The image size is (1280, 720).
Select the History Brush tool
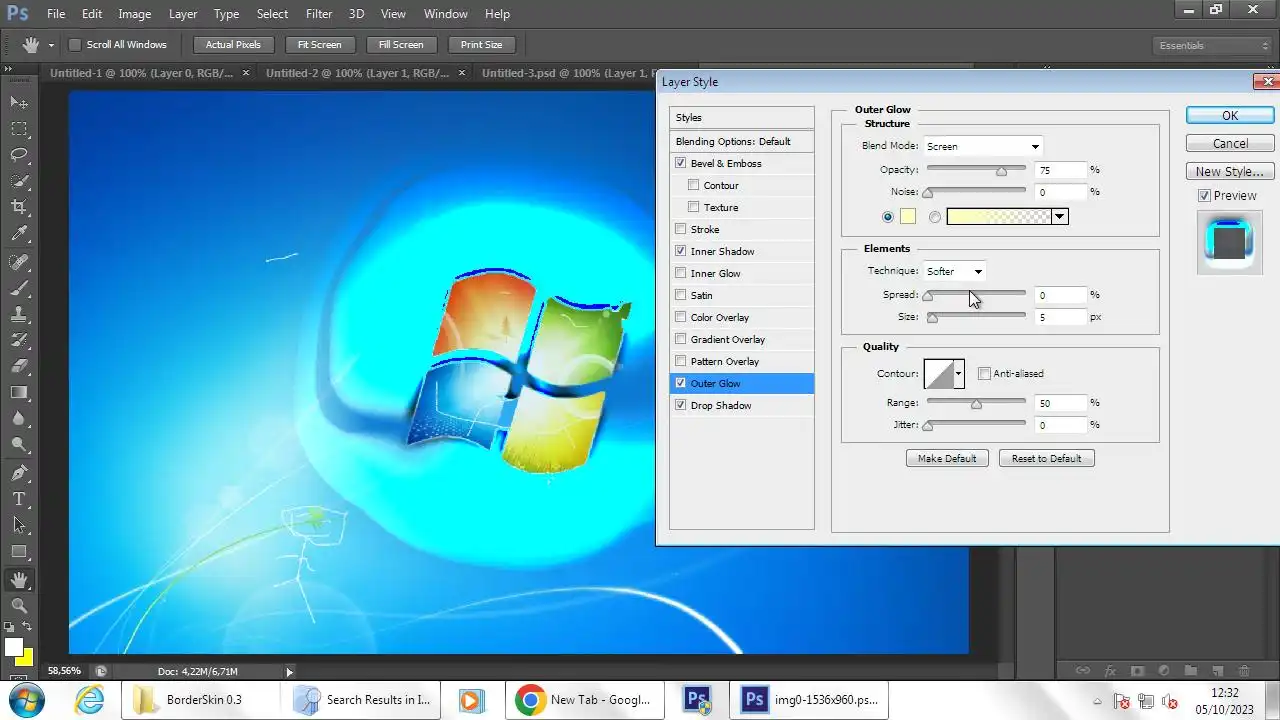19,340
